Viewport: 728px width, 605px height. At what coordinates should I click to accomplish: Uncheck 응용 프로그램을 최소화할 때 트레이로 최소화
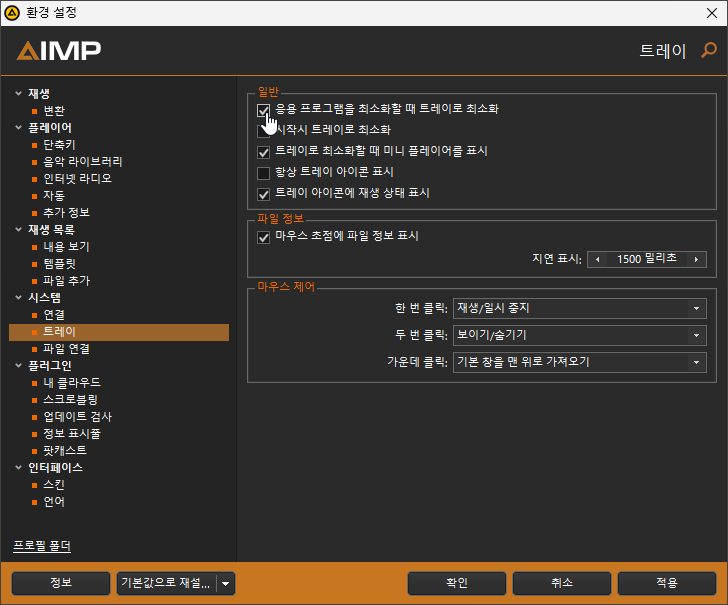pos(263,110)
